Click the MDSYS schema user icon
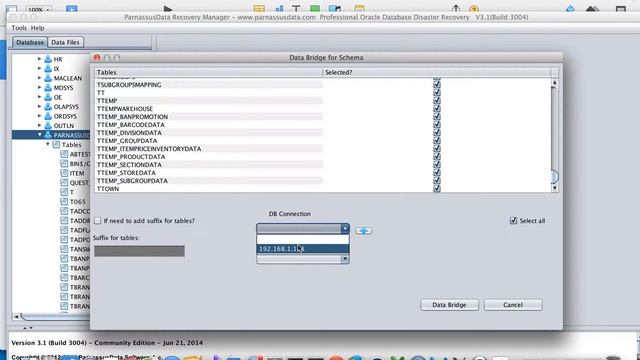The height and width of the screenshot is (360, 640). click(x=48, y=88)
